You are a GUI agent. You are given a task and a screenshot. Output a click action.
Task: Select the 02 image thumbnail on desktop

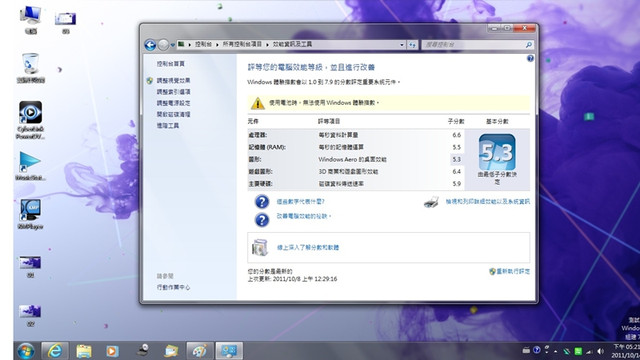tap(30, 316)
